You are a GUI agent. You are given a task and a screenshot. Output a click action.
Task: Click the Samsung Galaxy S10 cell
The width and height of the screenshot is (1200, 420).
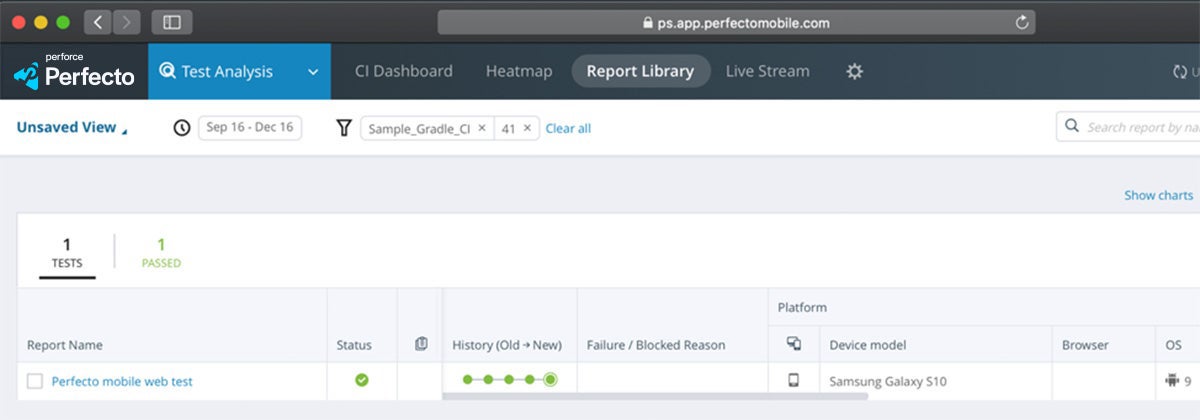pos(888,381)
